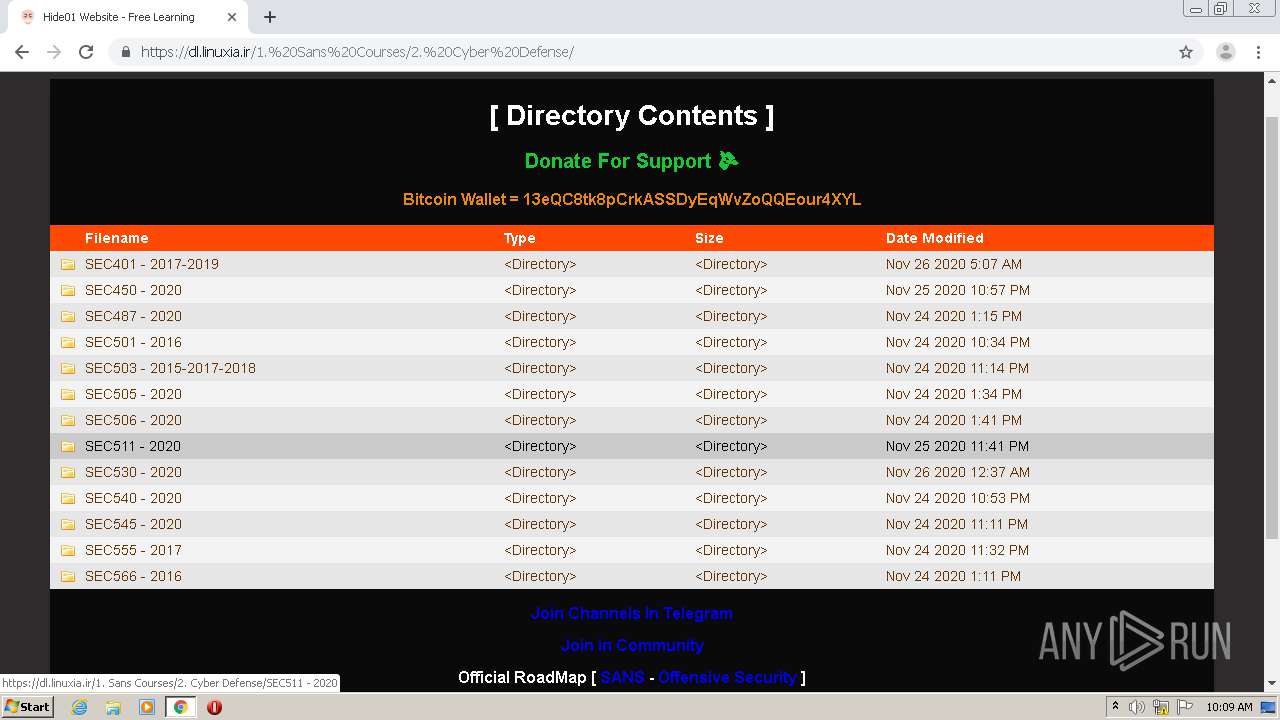Click date Nov 26 2020 12:37 AM

tap(958, 472)
